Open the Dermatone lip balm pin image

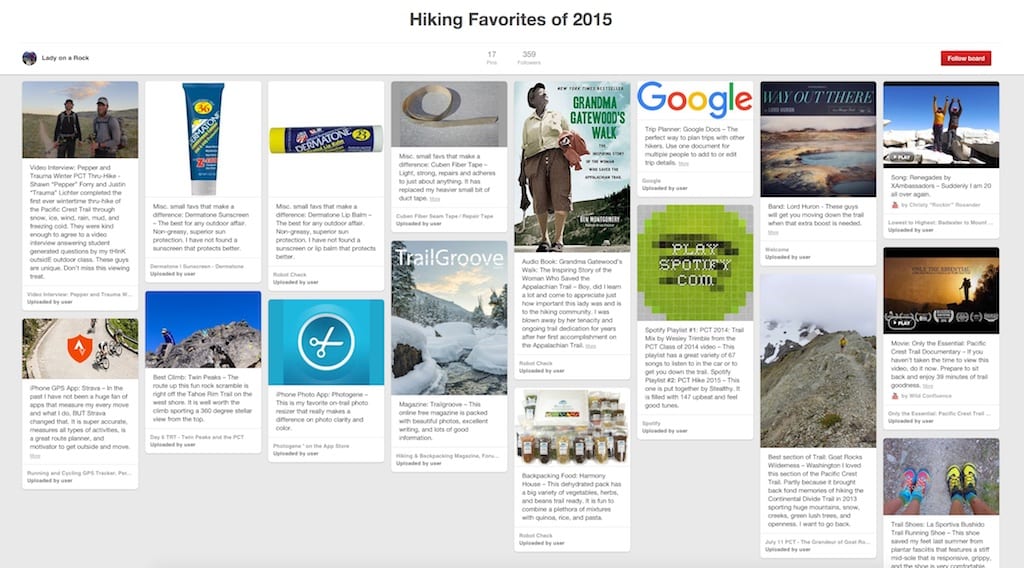326,138
